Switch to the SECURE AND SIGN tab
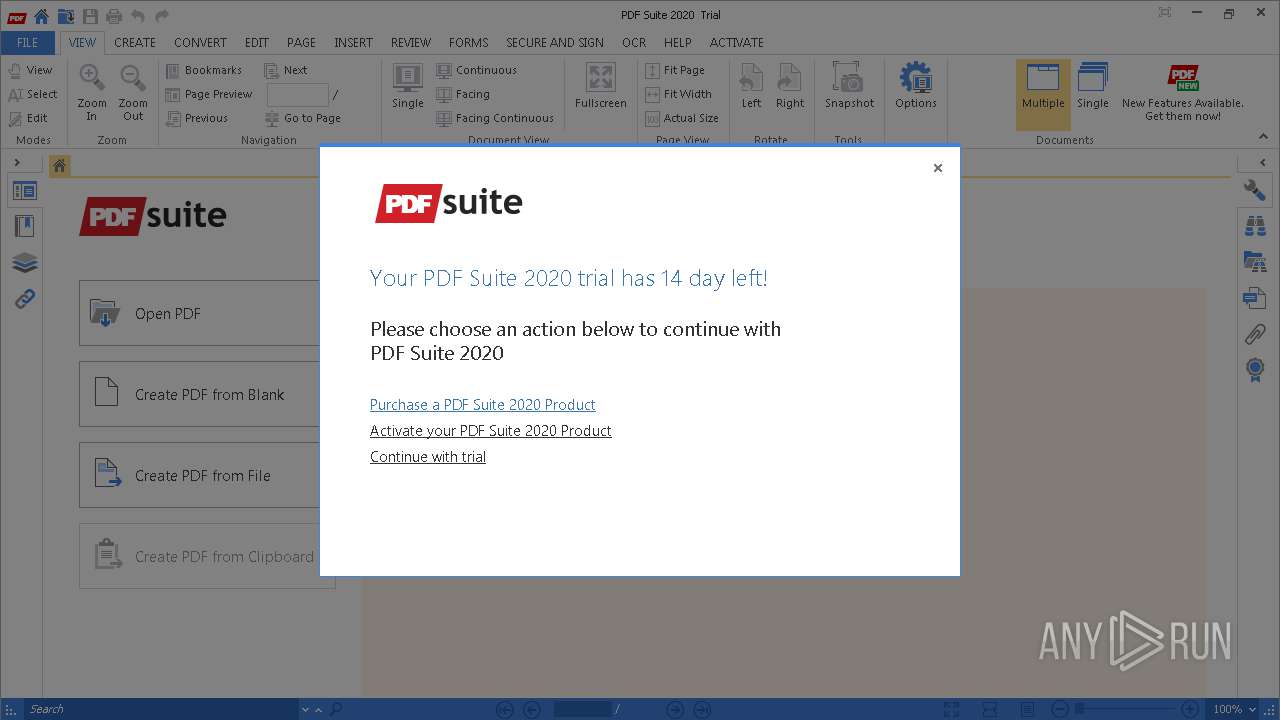 click(x=555, y=42)
